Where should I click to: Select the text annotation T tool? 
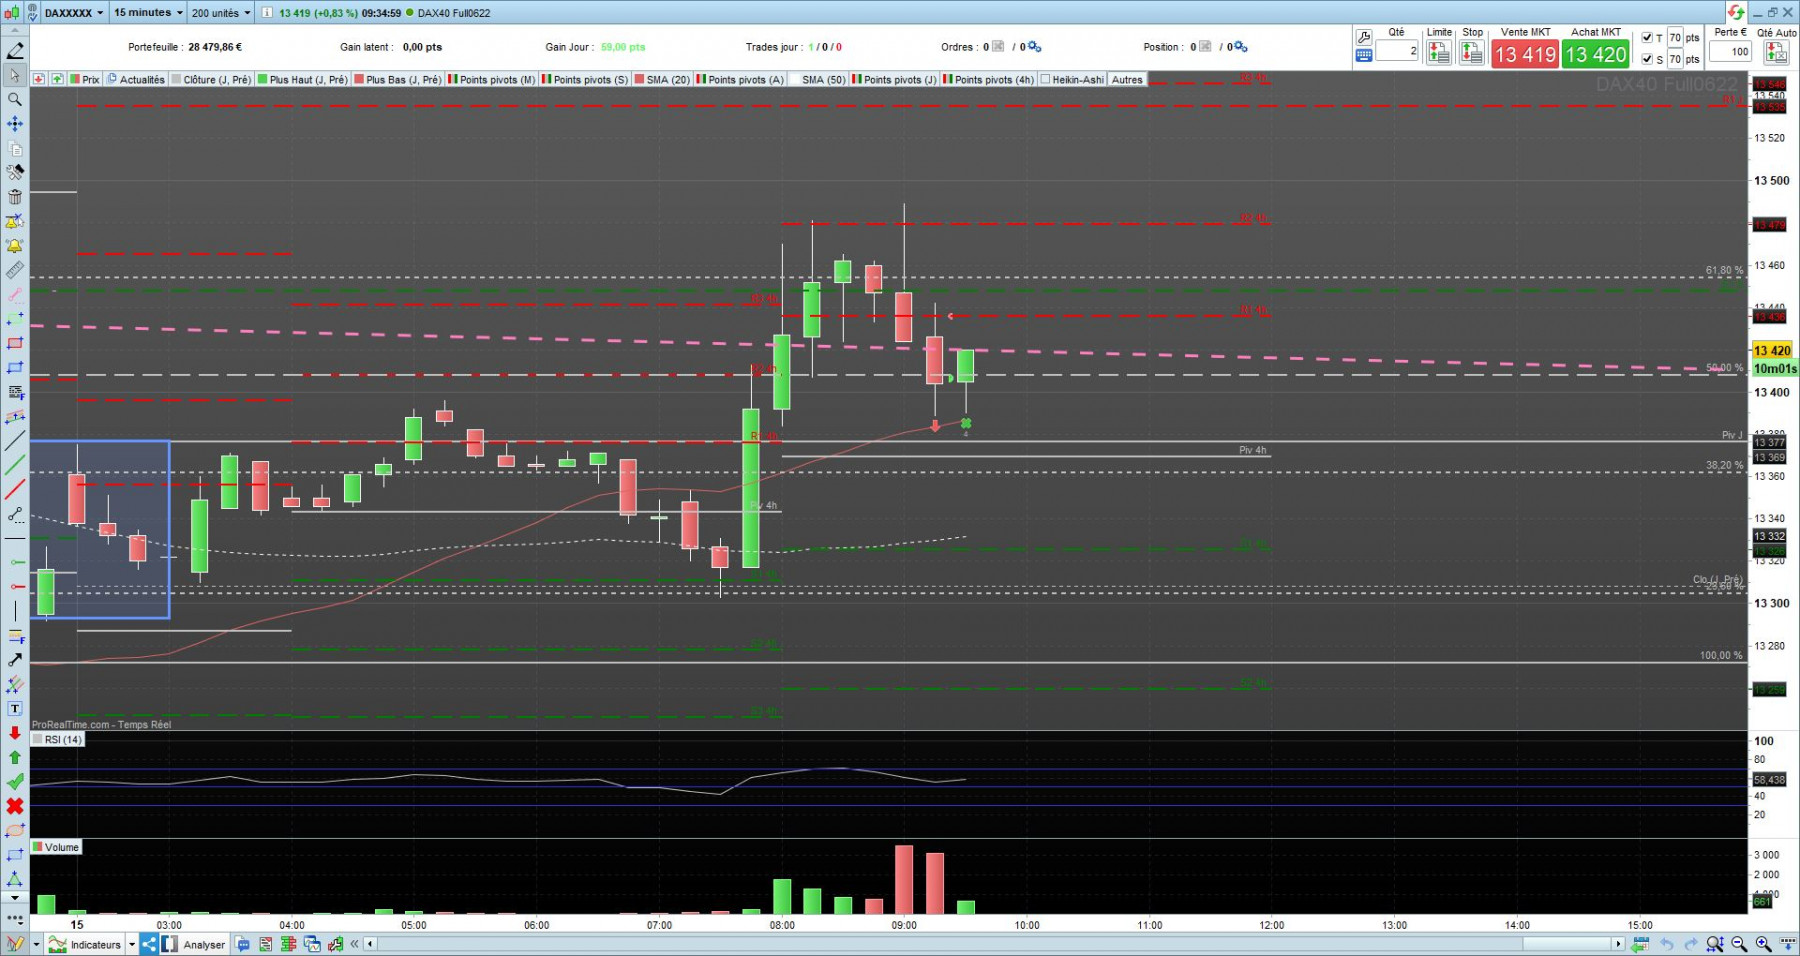click(15, 709)
